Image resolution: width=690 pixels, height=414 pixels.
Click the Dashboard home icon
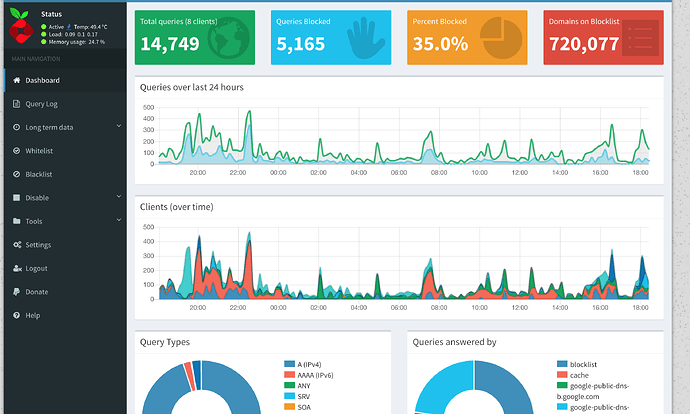coord(17,80)
